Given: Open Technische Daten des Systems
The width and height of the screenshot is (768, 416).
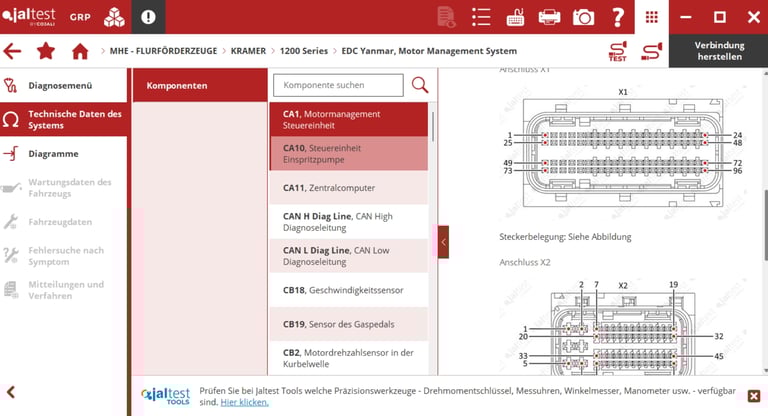Looking at the screenshot, I should [64, 119].
